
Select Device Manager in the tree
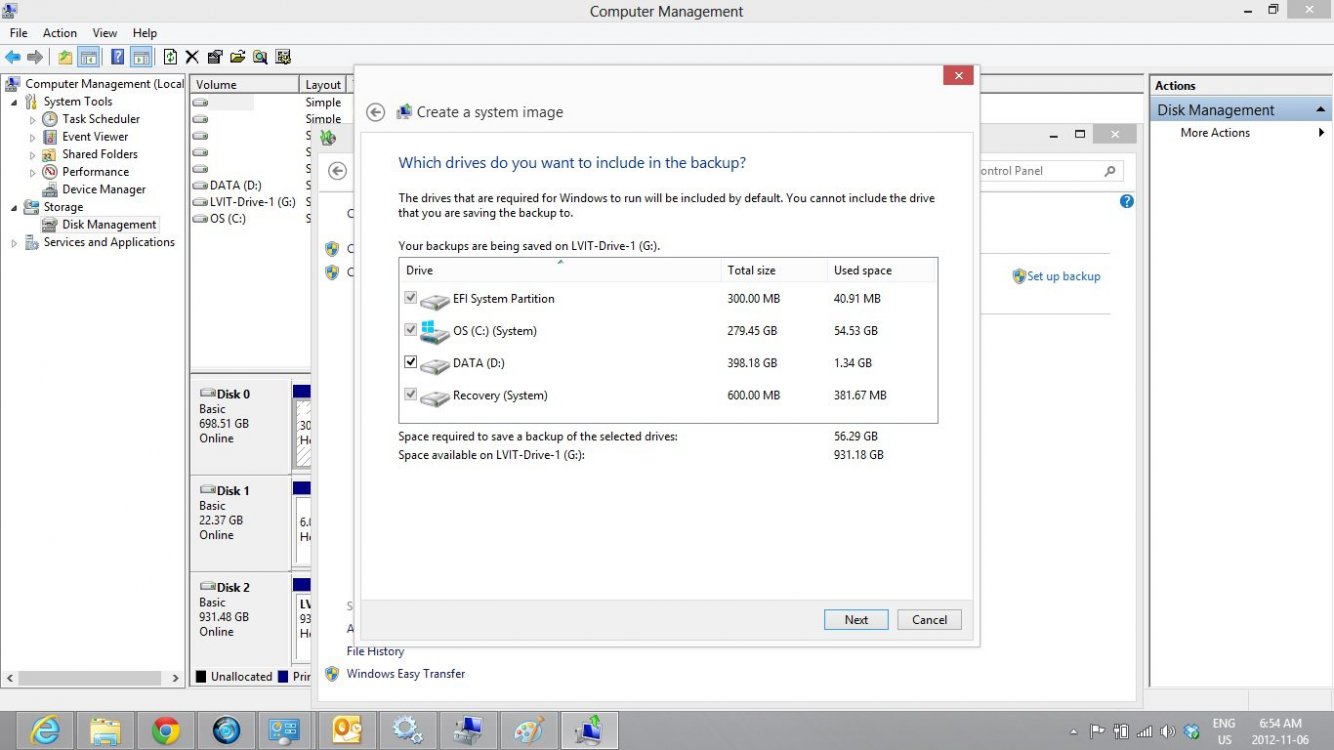click(x=104, y=190)
